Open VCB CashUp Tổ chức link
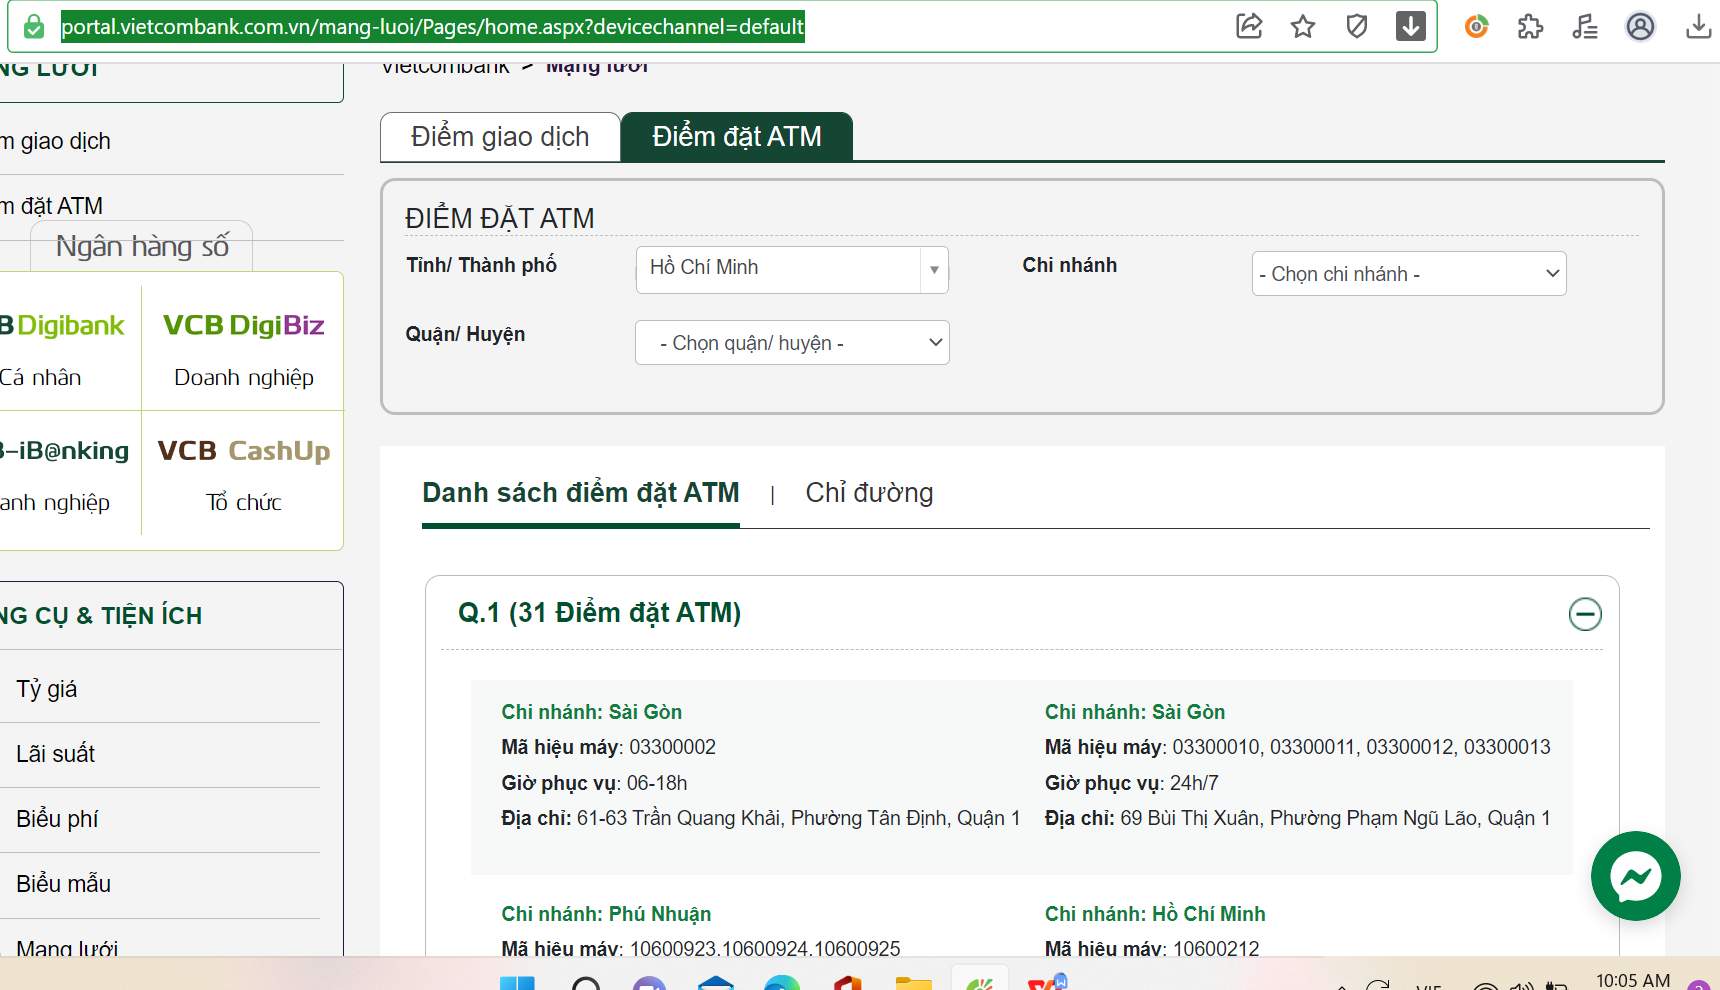Image resolution: width=1720 pixels, height=990 pixels. (x=243, y=474)
